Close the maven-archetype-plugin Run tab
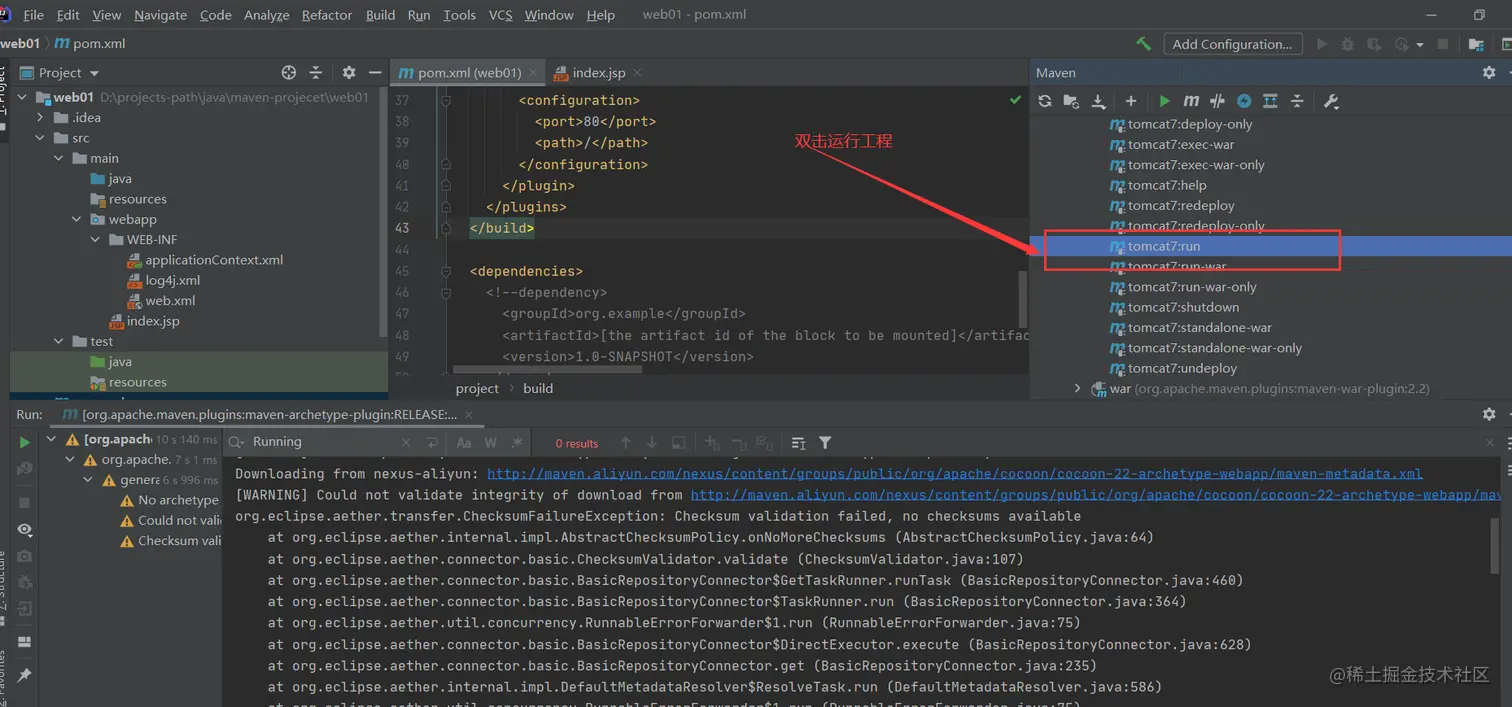Screen dimensions: 1512x707 469,414
